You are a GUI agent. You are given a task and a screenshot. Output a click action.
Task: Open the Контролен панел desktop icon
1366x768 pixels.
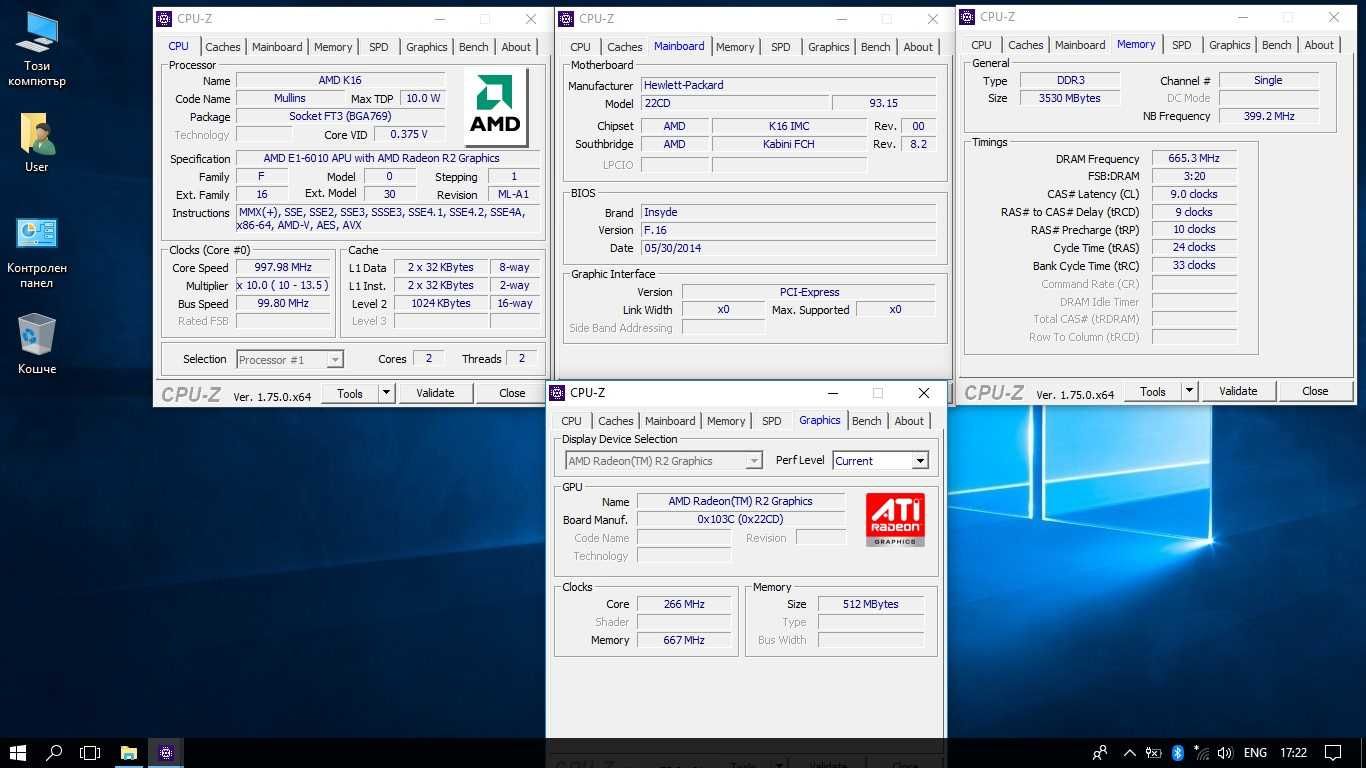point(37,253)
